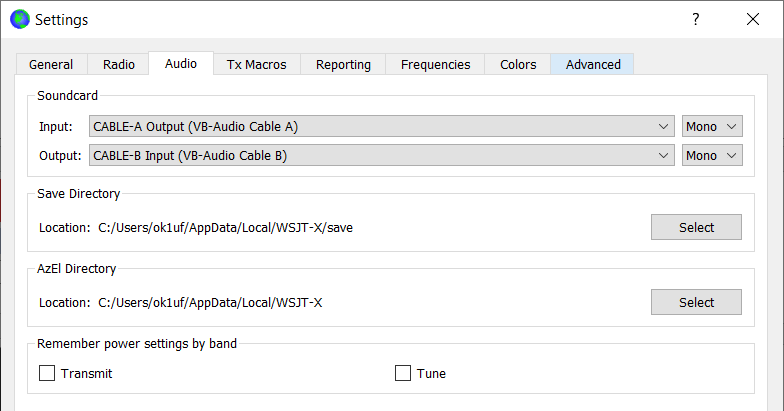The image size is (784, 411).
Task: Switch to the General tab
Action: (x=51, y=64)
